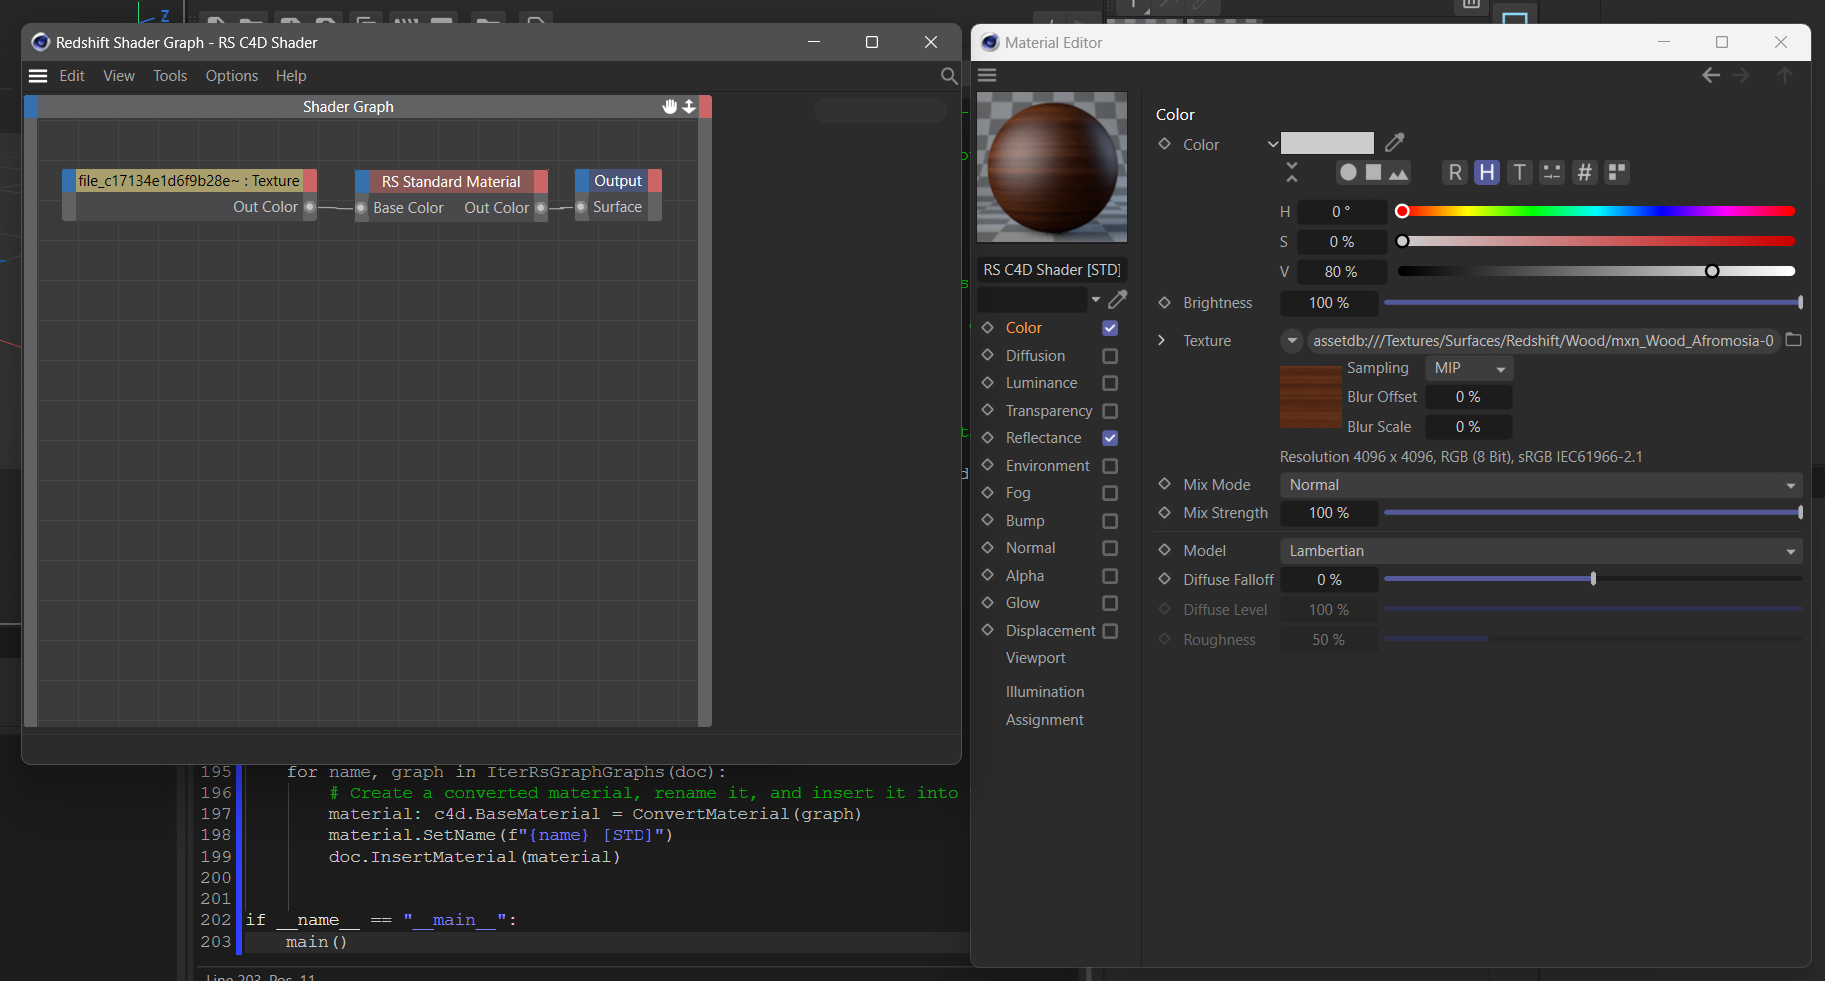
Task: Select color spectrum square mode icon
Action: [1373, 172]
